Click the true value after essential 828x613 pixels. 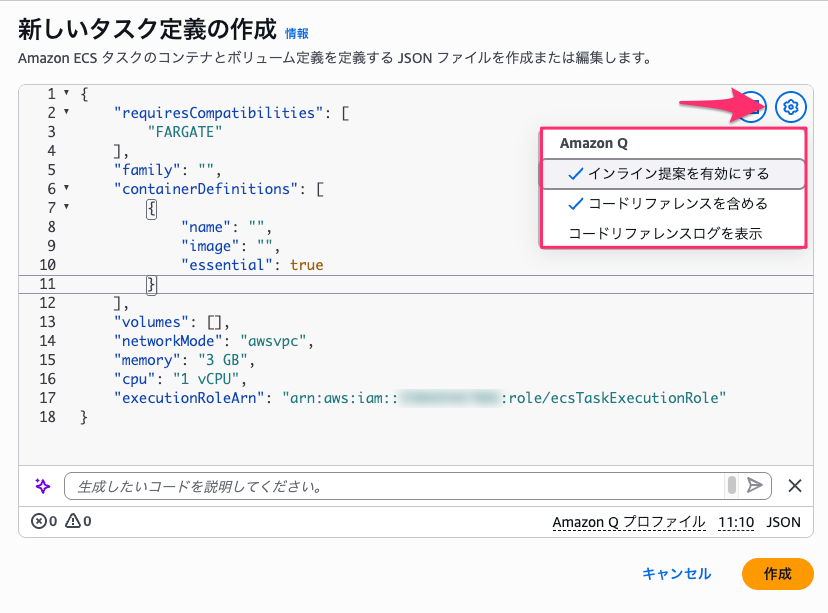click(306, 265)
